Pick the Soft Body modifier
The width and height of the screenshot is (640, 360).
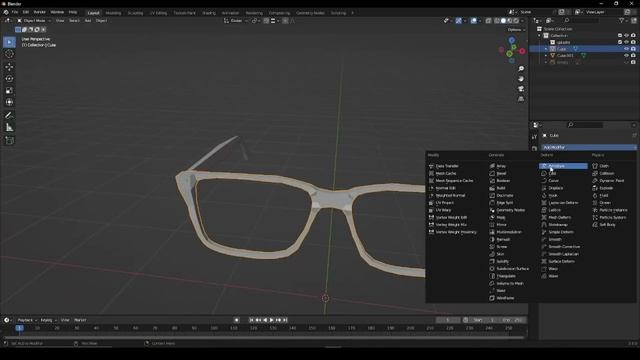607,225
